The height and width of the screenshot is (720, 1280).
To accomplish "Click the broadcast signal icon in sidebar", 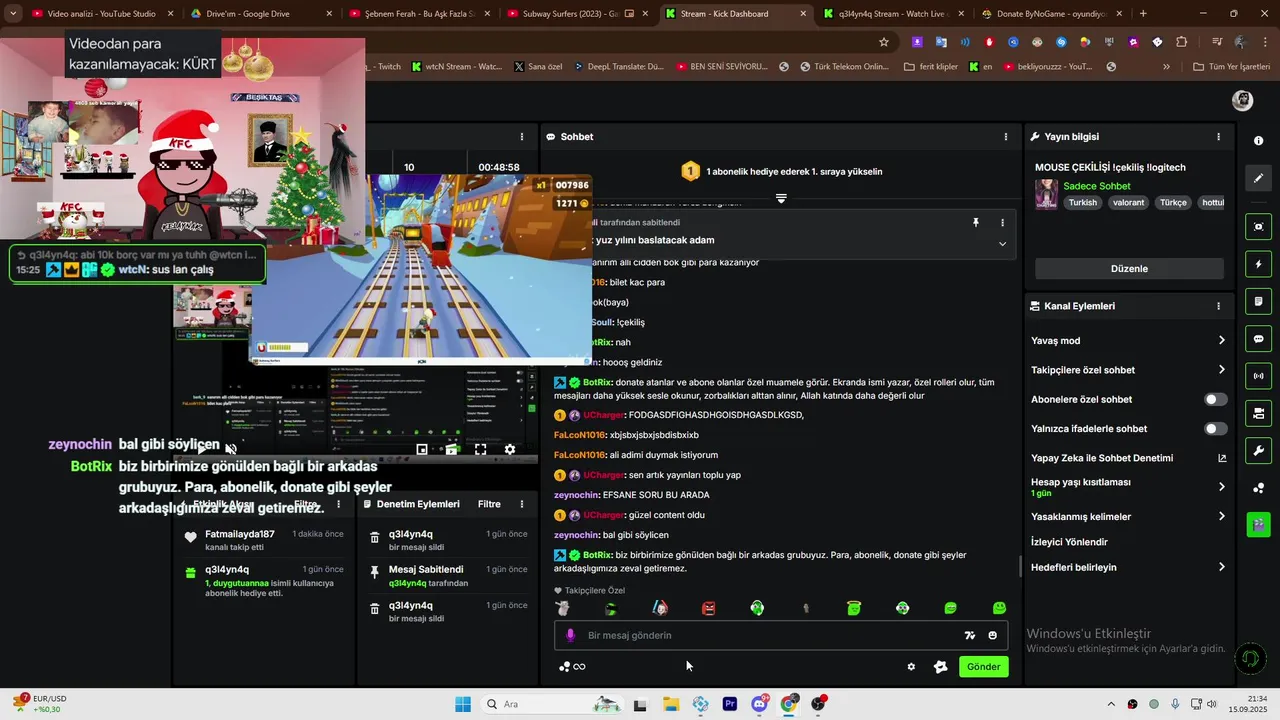I will click(1259, 376).
